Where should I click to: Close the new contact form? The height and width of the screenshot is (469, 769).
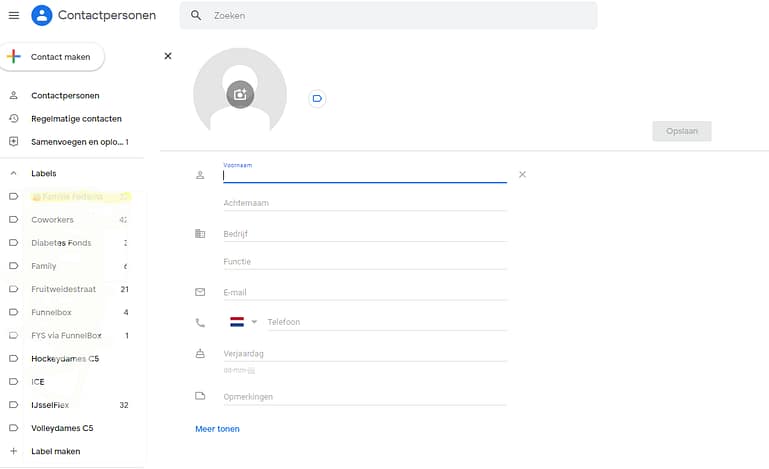click(168, 56)
